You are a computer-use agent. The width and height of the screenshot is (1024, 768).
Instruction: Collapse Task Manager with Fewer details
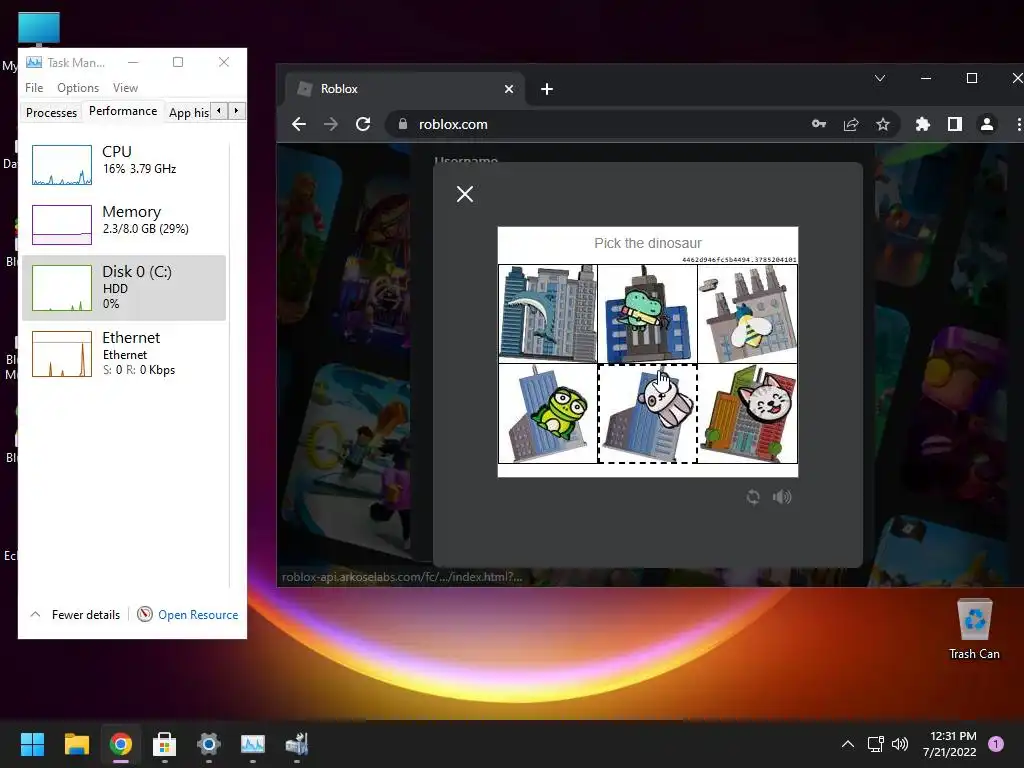(75, 615)
